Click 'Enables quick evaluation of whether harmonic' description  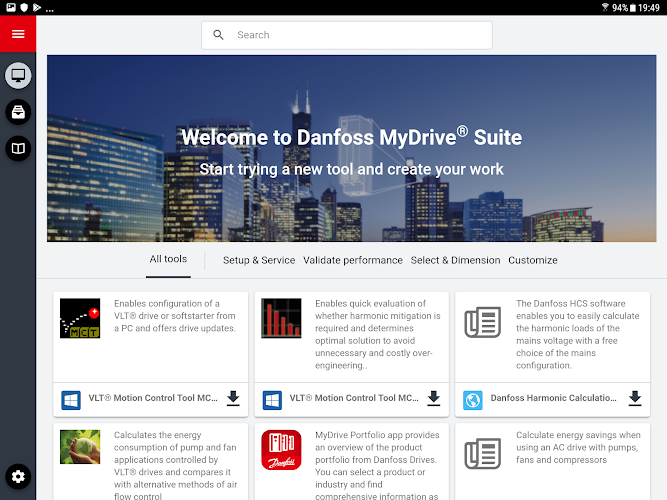coord(378,334)
